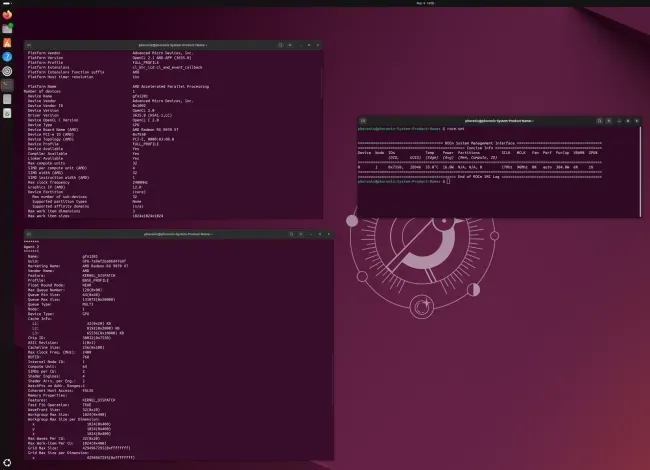Click the 'Queue Type:' label
Screen dimensions: 650x470
click(x=38, y=304)
